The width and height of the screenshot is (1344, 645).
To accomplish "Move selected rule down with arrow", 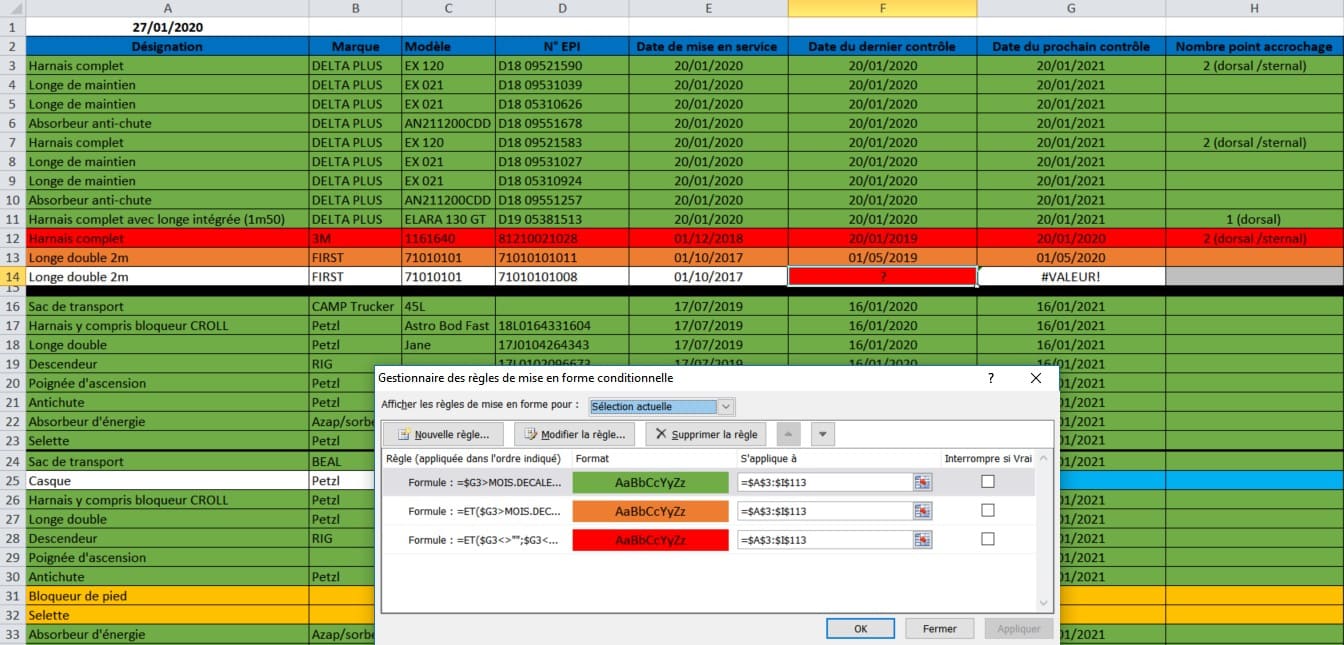I will (x=822, y=435).
